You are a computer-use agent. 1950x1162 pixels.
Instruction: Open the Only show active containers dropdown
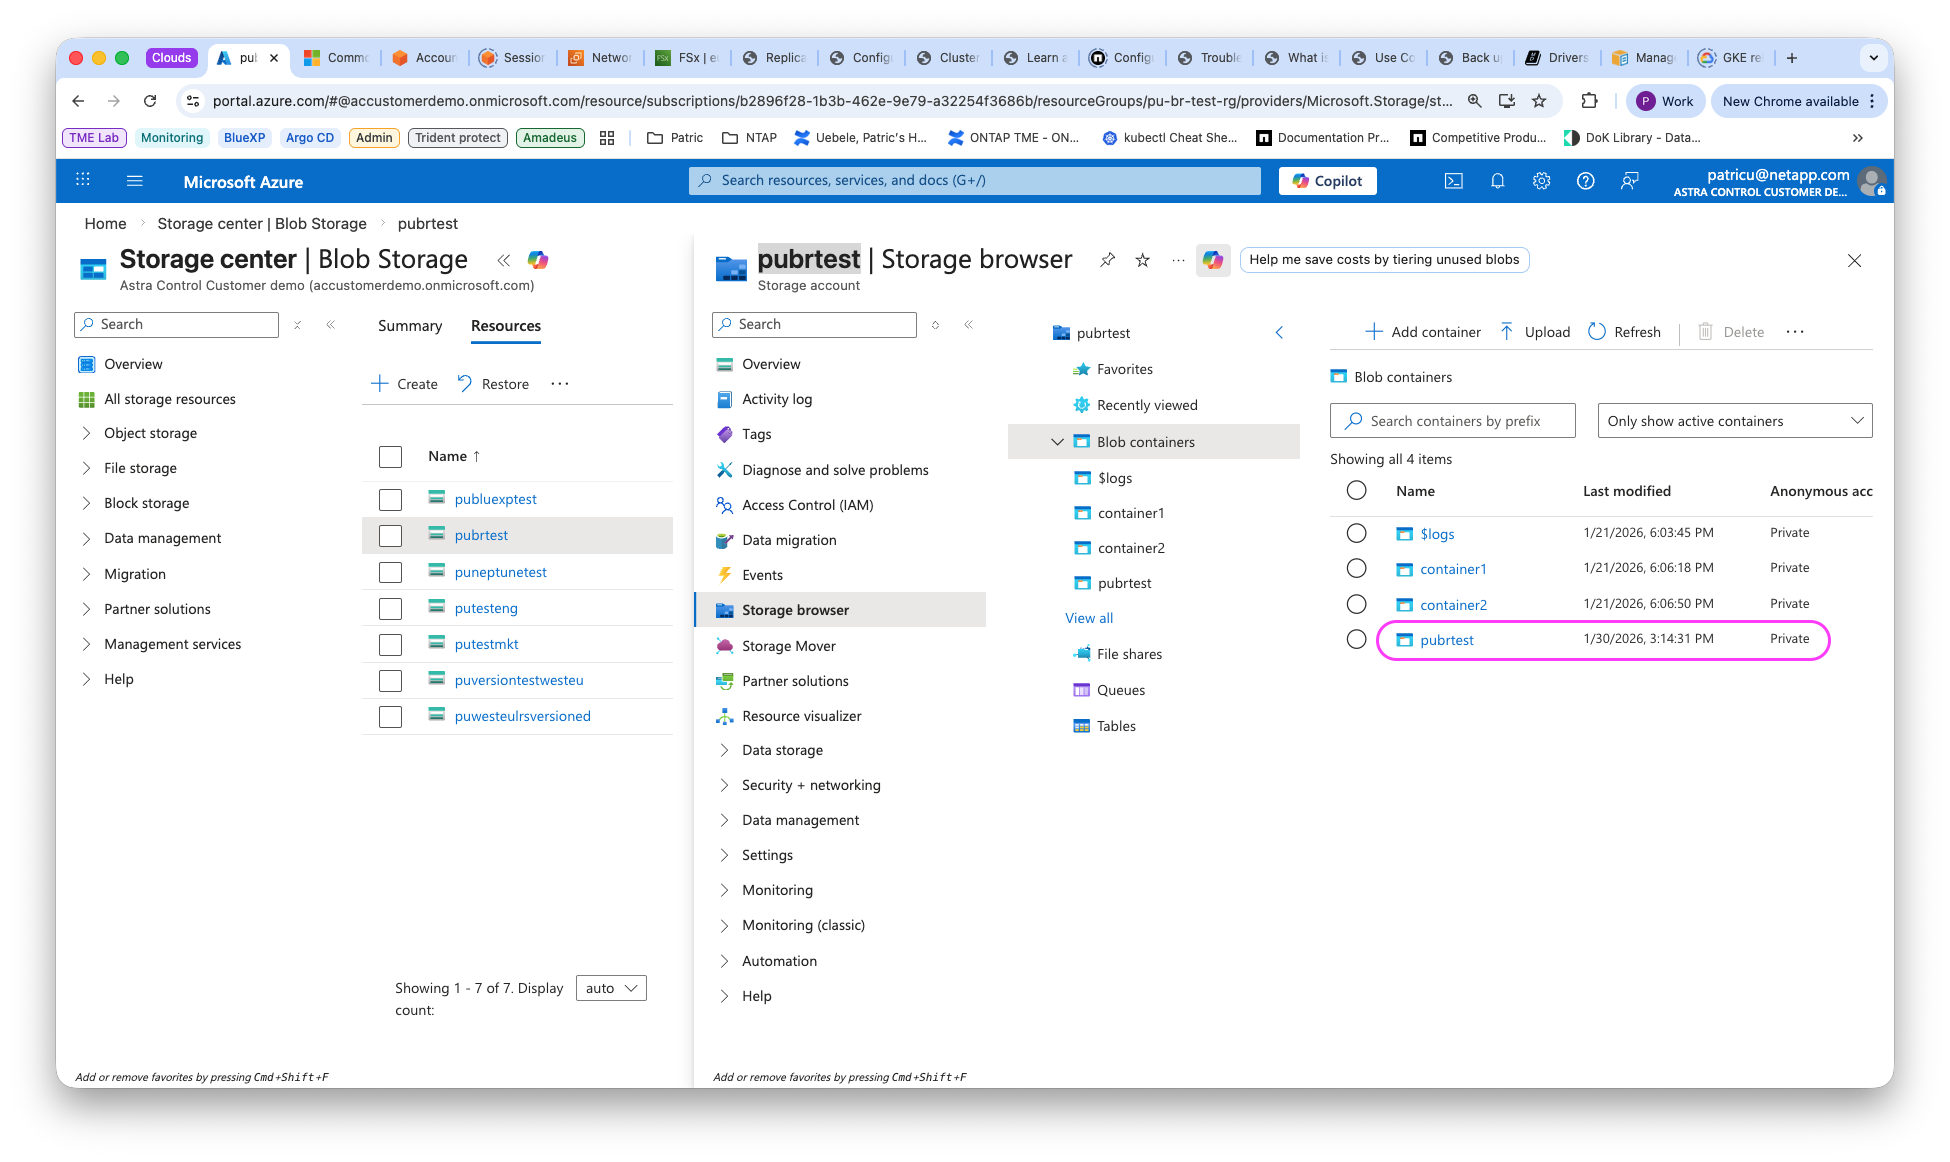(x=1735, y=421)
